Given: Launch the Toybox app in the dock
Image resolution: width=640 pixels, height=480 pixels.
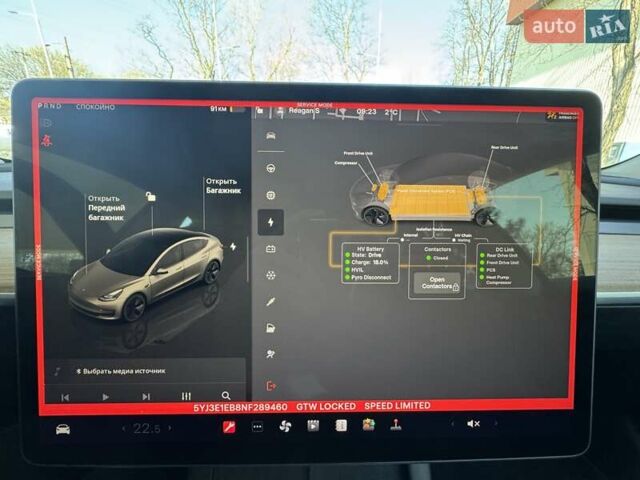Looking at the screenshot, I should [x=369, y=424].
